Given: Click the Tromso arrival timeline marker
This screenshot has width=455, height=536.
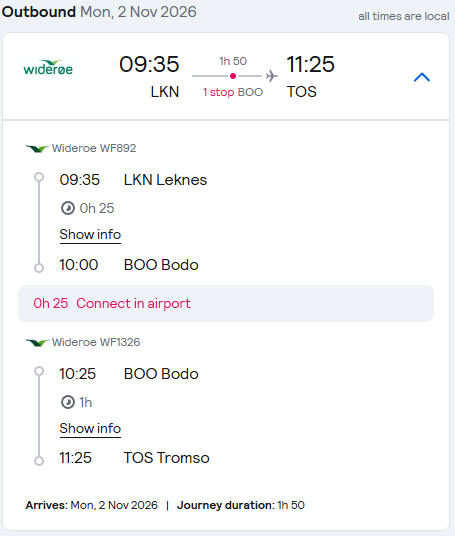Looking at the screenshot, I should pos(39,461).
